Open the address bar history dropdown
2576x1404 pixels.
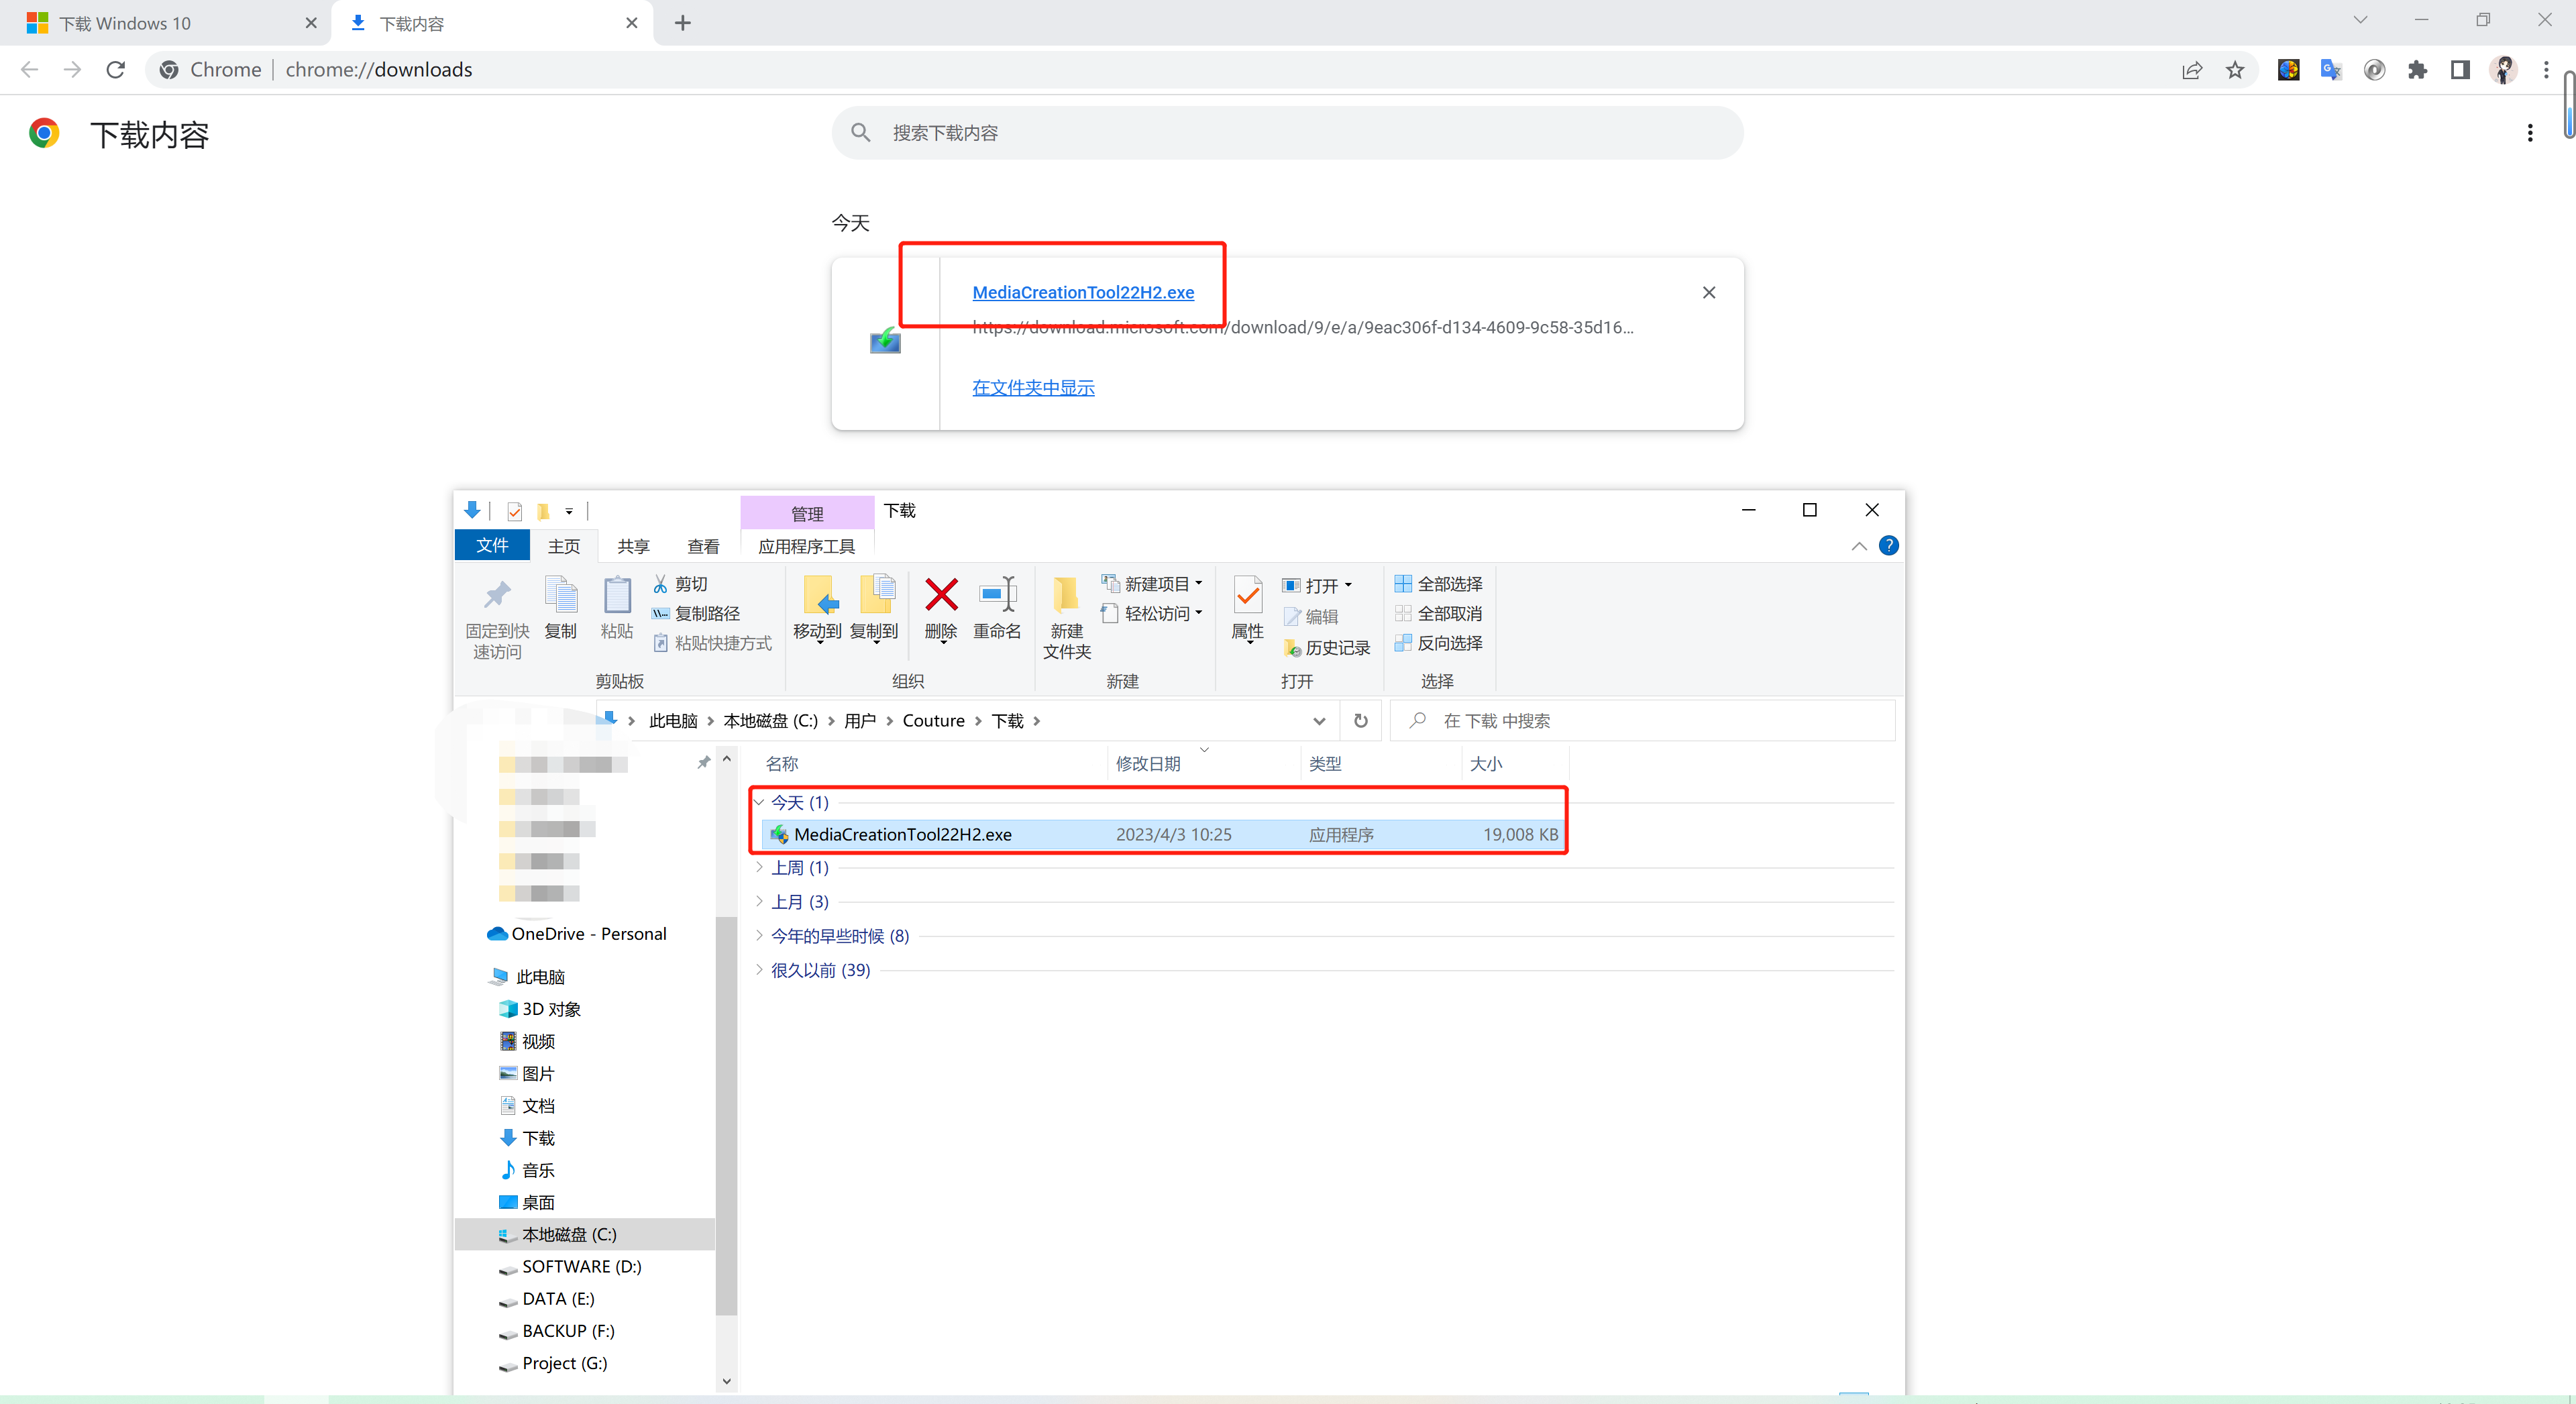(1319, 721)
